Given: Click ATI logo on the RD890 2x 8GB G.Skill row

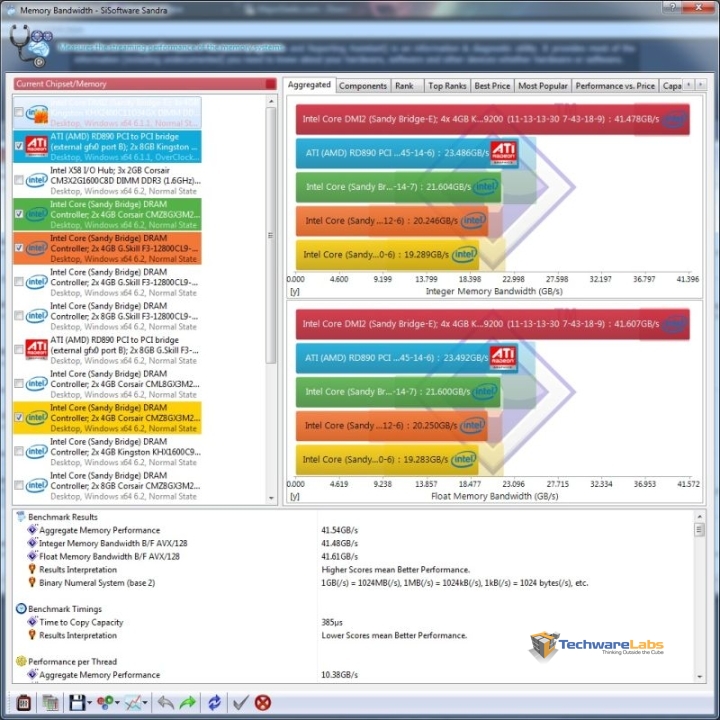Looking at the screenshot, I should click(x=37, y=349).
